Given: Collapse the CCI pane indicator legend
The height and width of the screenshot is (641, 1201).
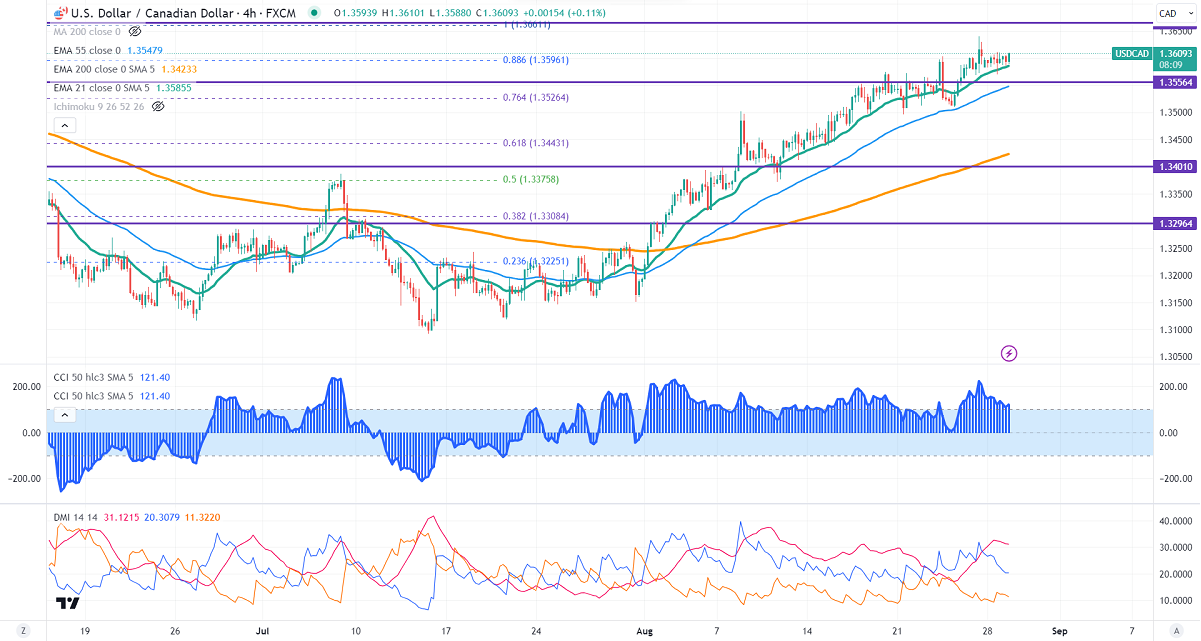Looking at the screenshot, I should point(63,415).
